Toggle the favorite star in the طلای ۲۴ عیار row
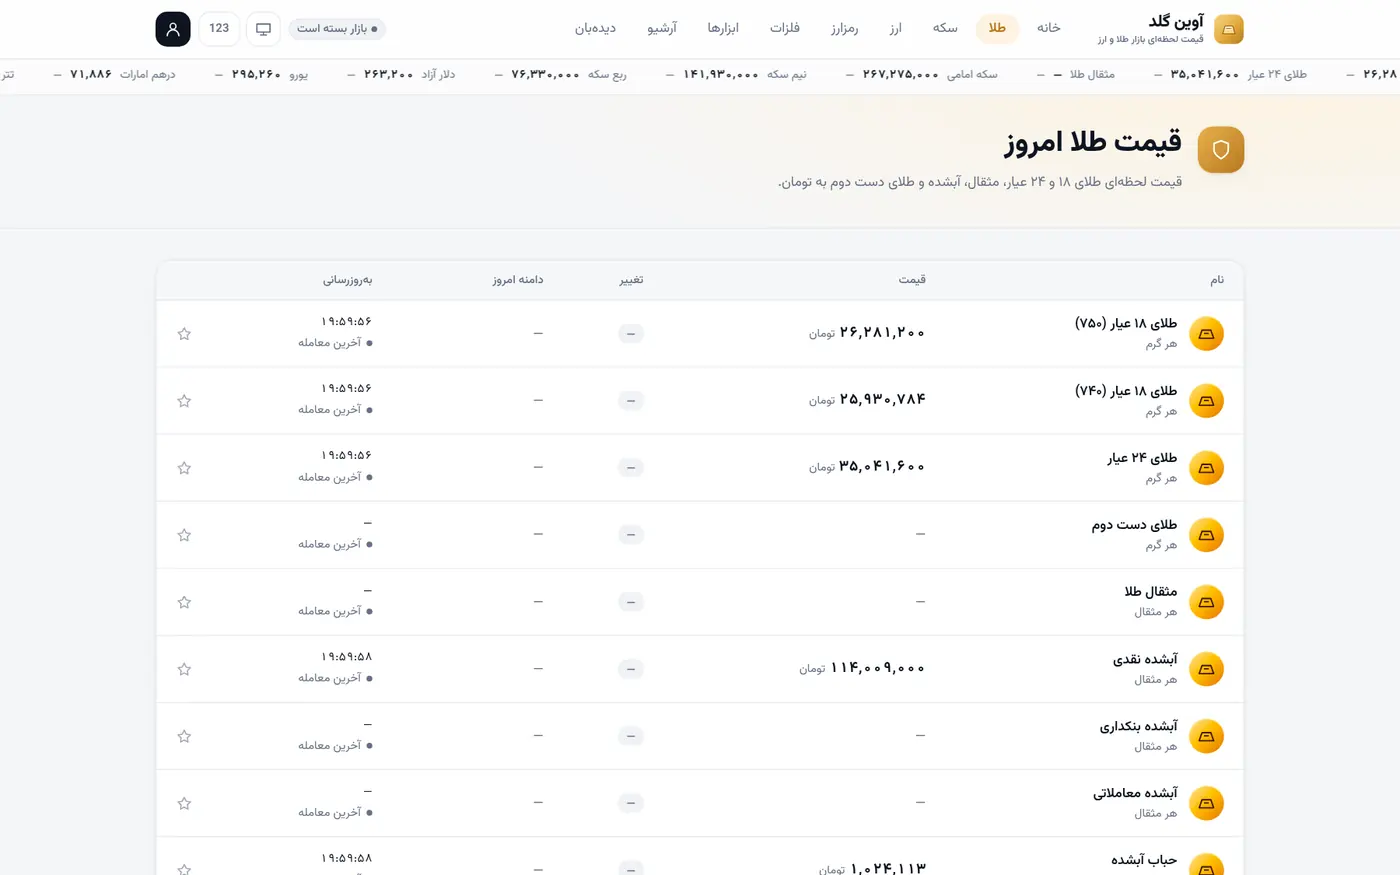Screen dimensions: 1400x875 click(184, 468)
